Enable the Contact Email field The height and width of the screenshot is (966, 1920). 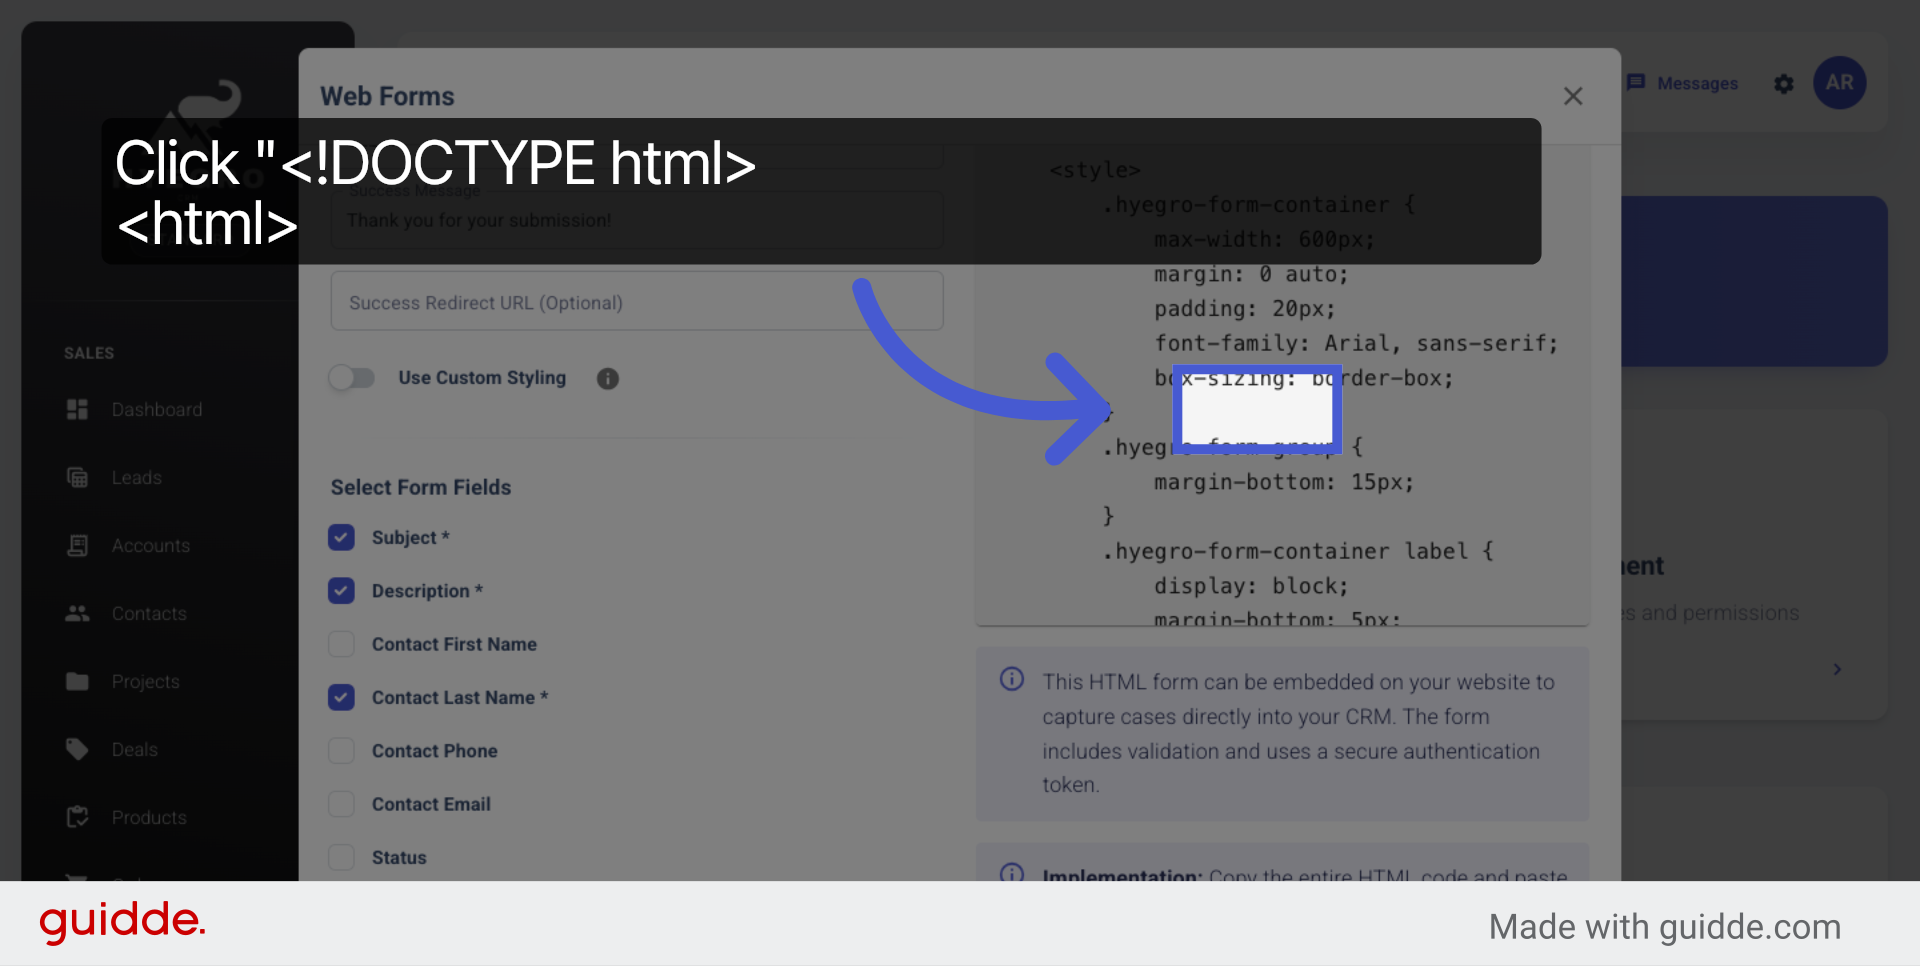coord(341,803)
